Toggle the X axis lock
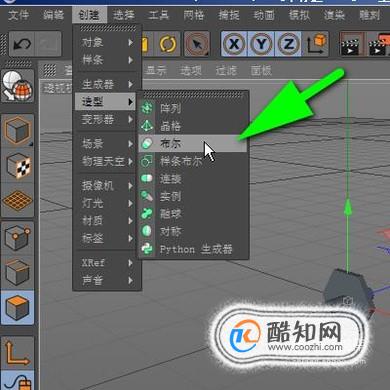 point(234,44)
